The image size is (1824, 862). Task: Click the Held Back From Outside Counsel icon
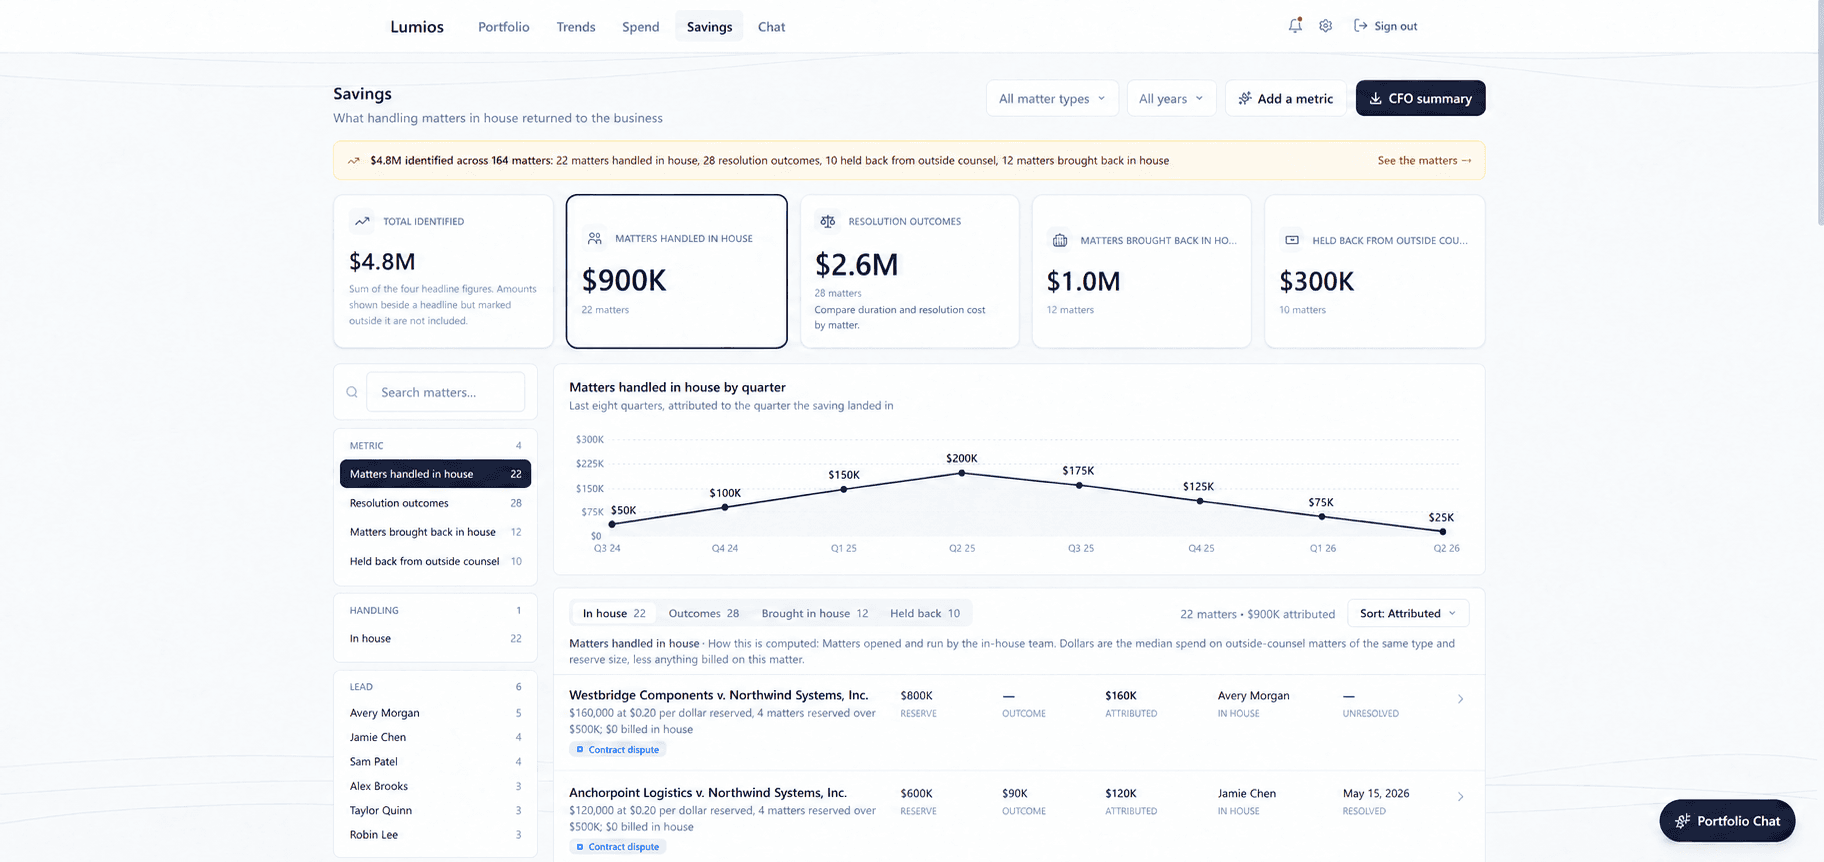(x=1292, y=240)
